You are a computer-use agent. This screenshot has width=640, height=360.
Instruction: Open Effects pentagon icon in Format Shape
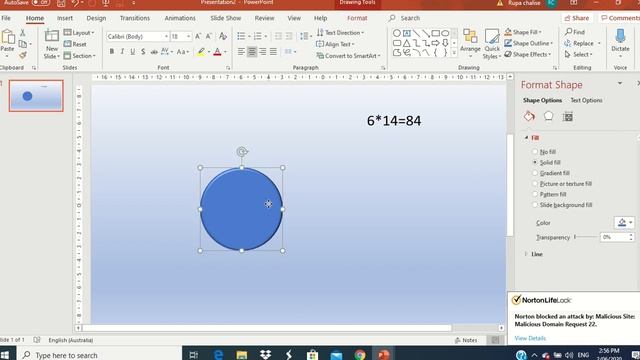pos(548,117)
